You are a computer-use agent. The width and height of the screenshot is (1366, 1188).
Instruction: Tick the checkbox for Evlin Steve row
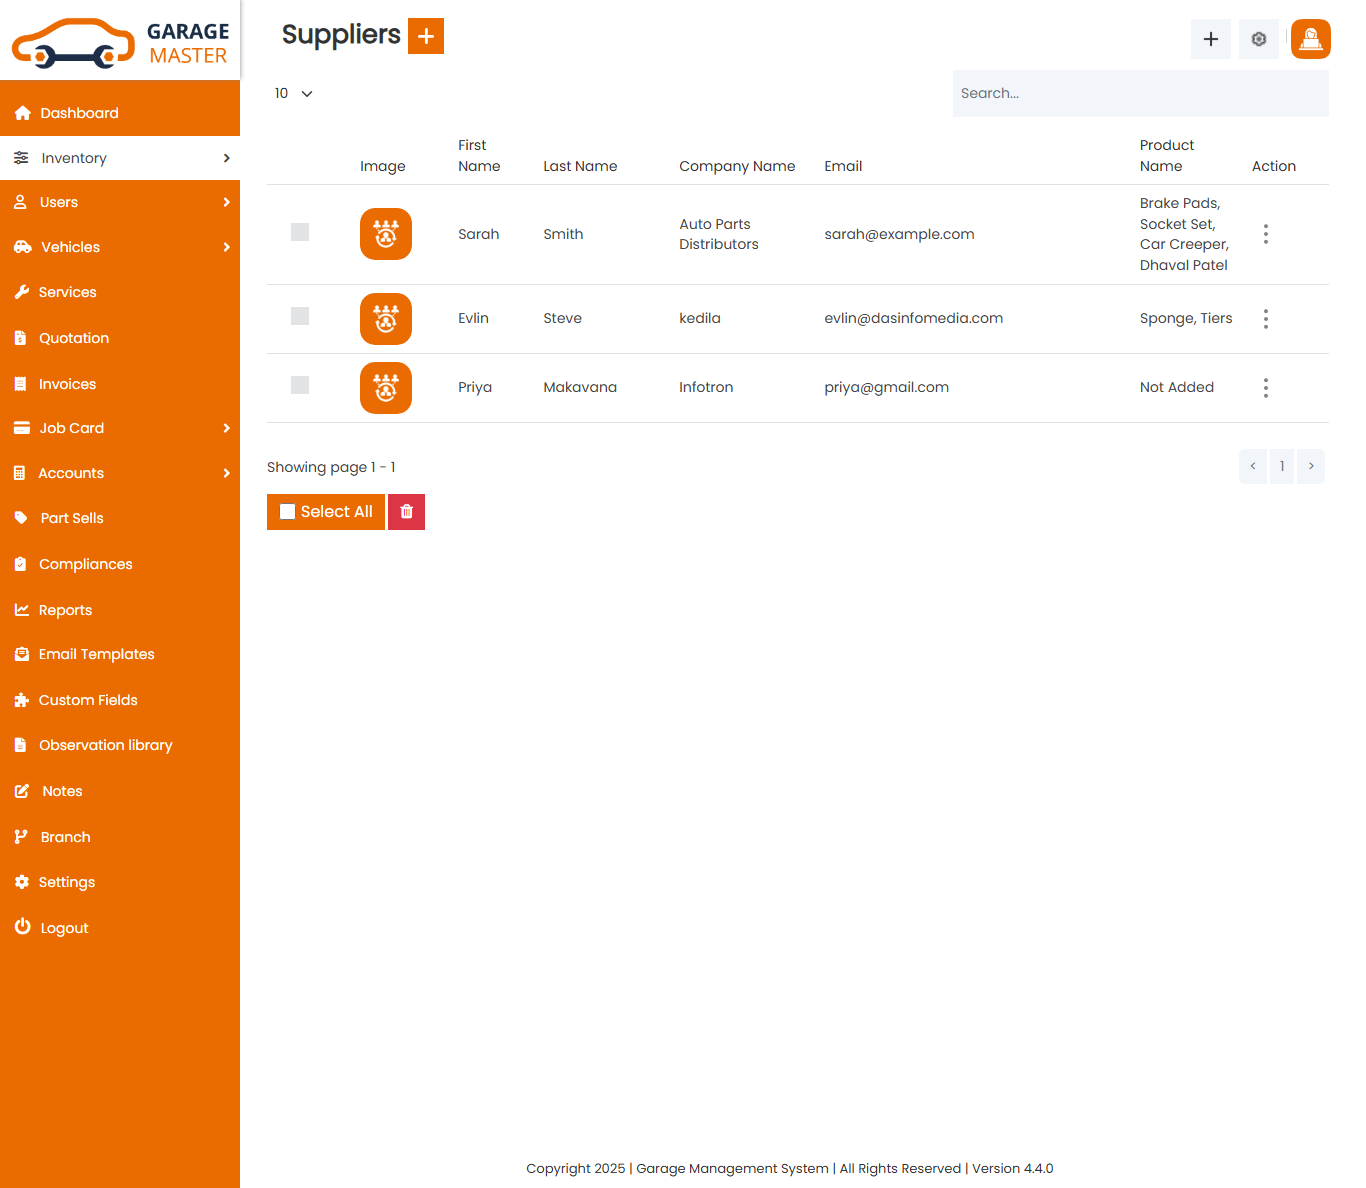(x=300, y=316)
